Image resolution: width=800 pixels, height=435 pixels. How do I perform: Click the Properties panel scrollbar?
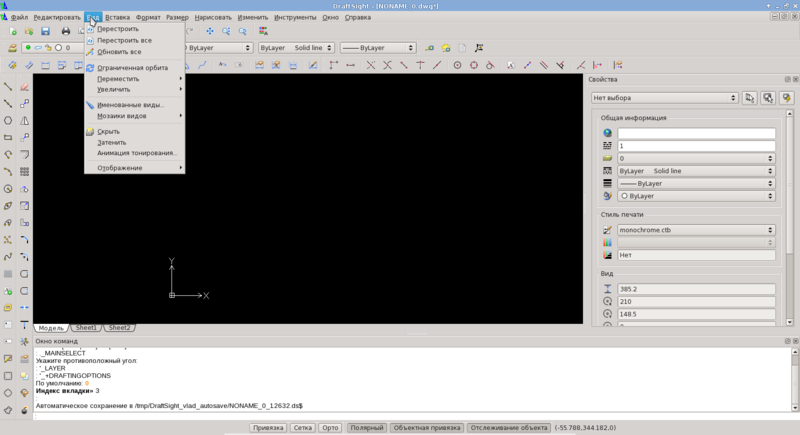790,218
